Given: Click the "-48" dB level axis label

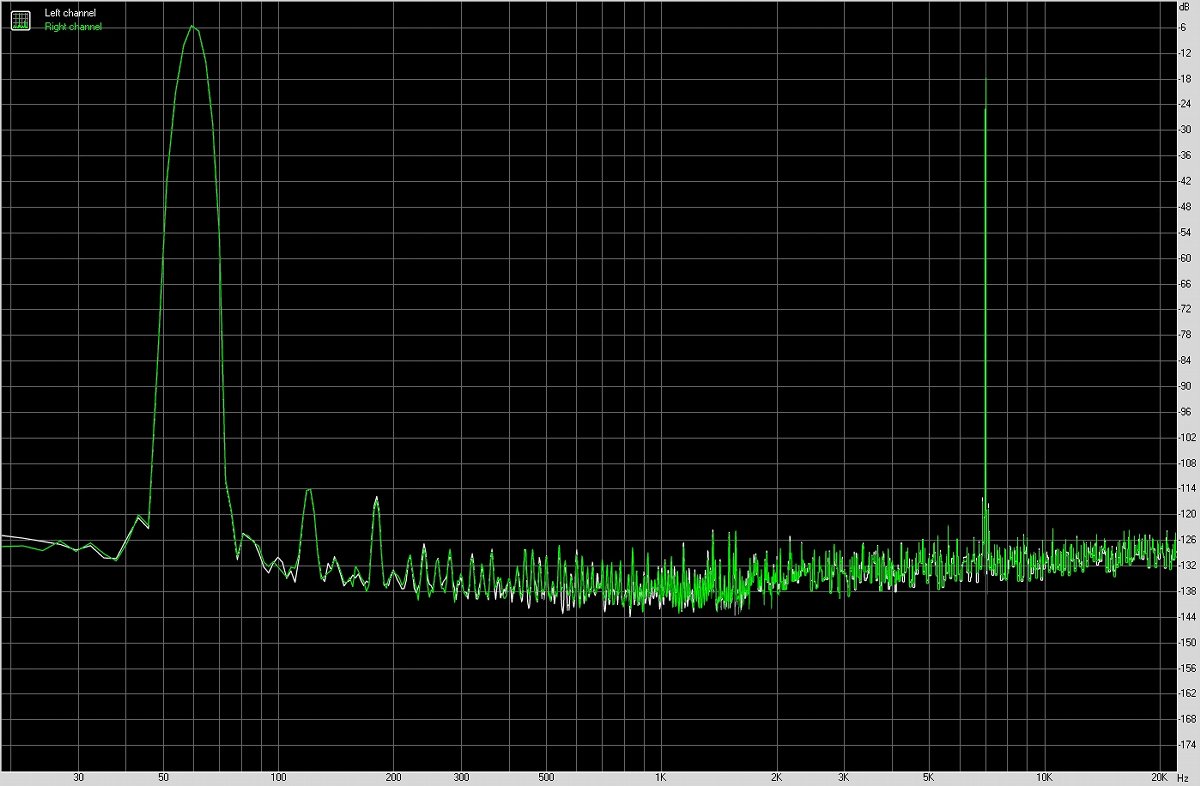Looking at the screenshot, I should (x=1185, y=206).
